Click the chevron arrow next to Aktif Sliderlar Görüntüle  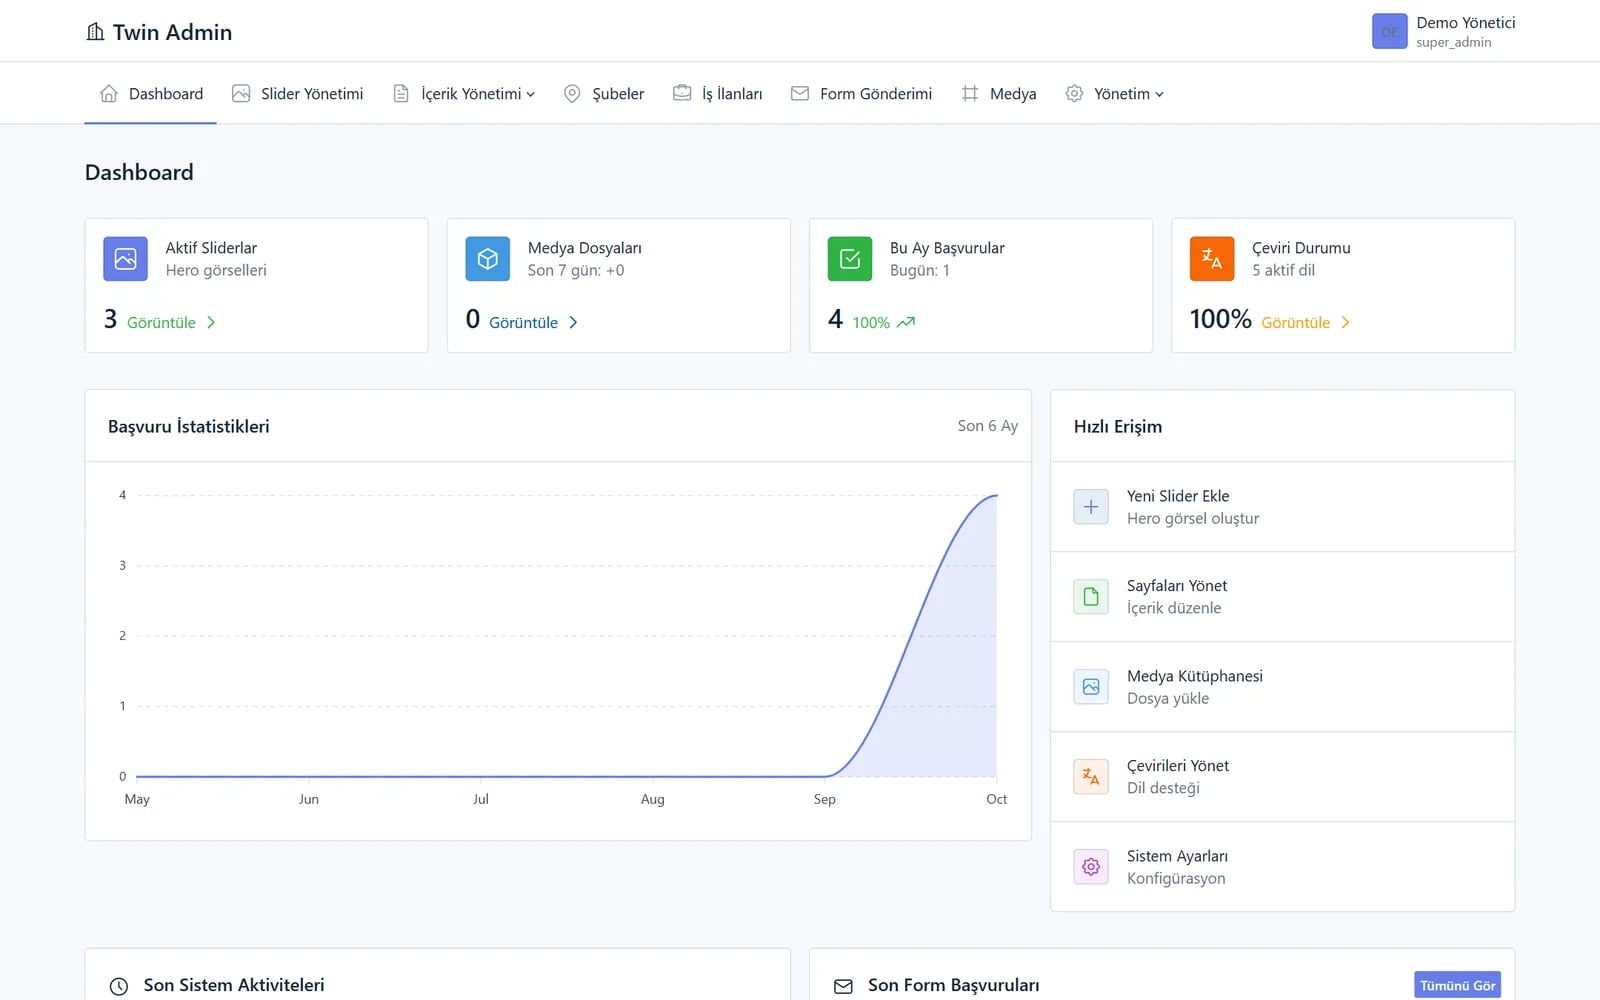[x=211, y=322]
